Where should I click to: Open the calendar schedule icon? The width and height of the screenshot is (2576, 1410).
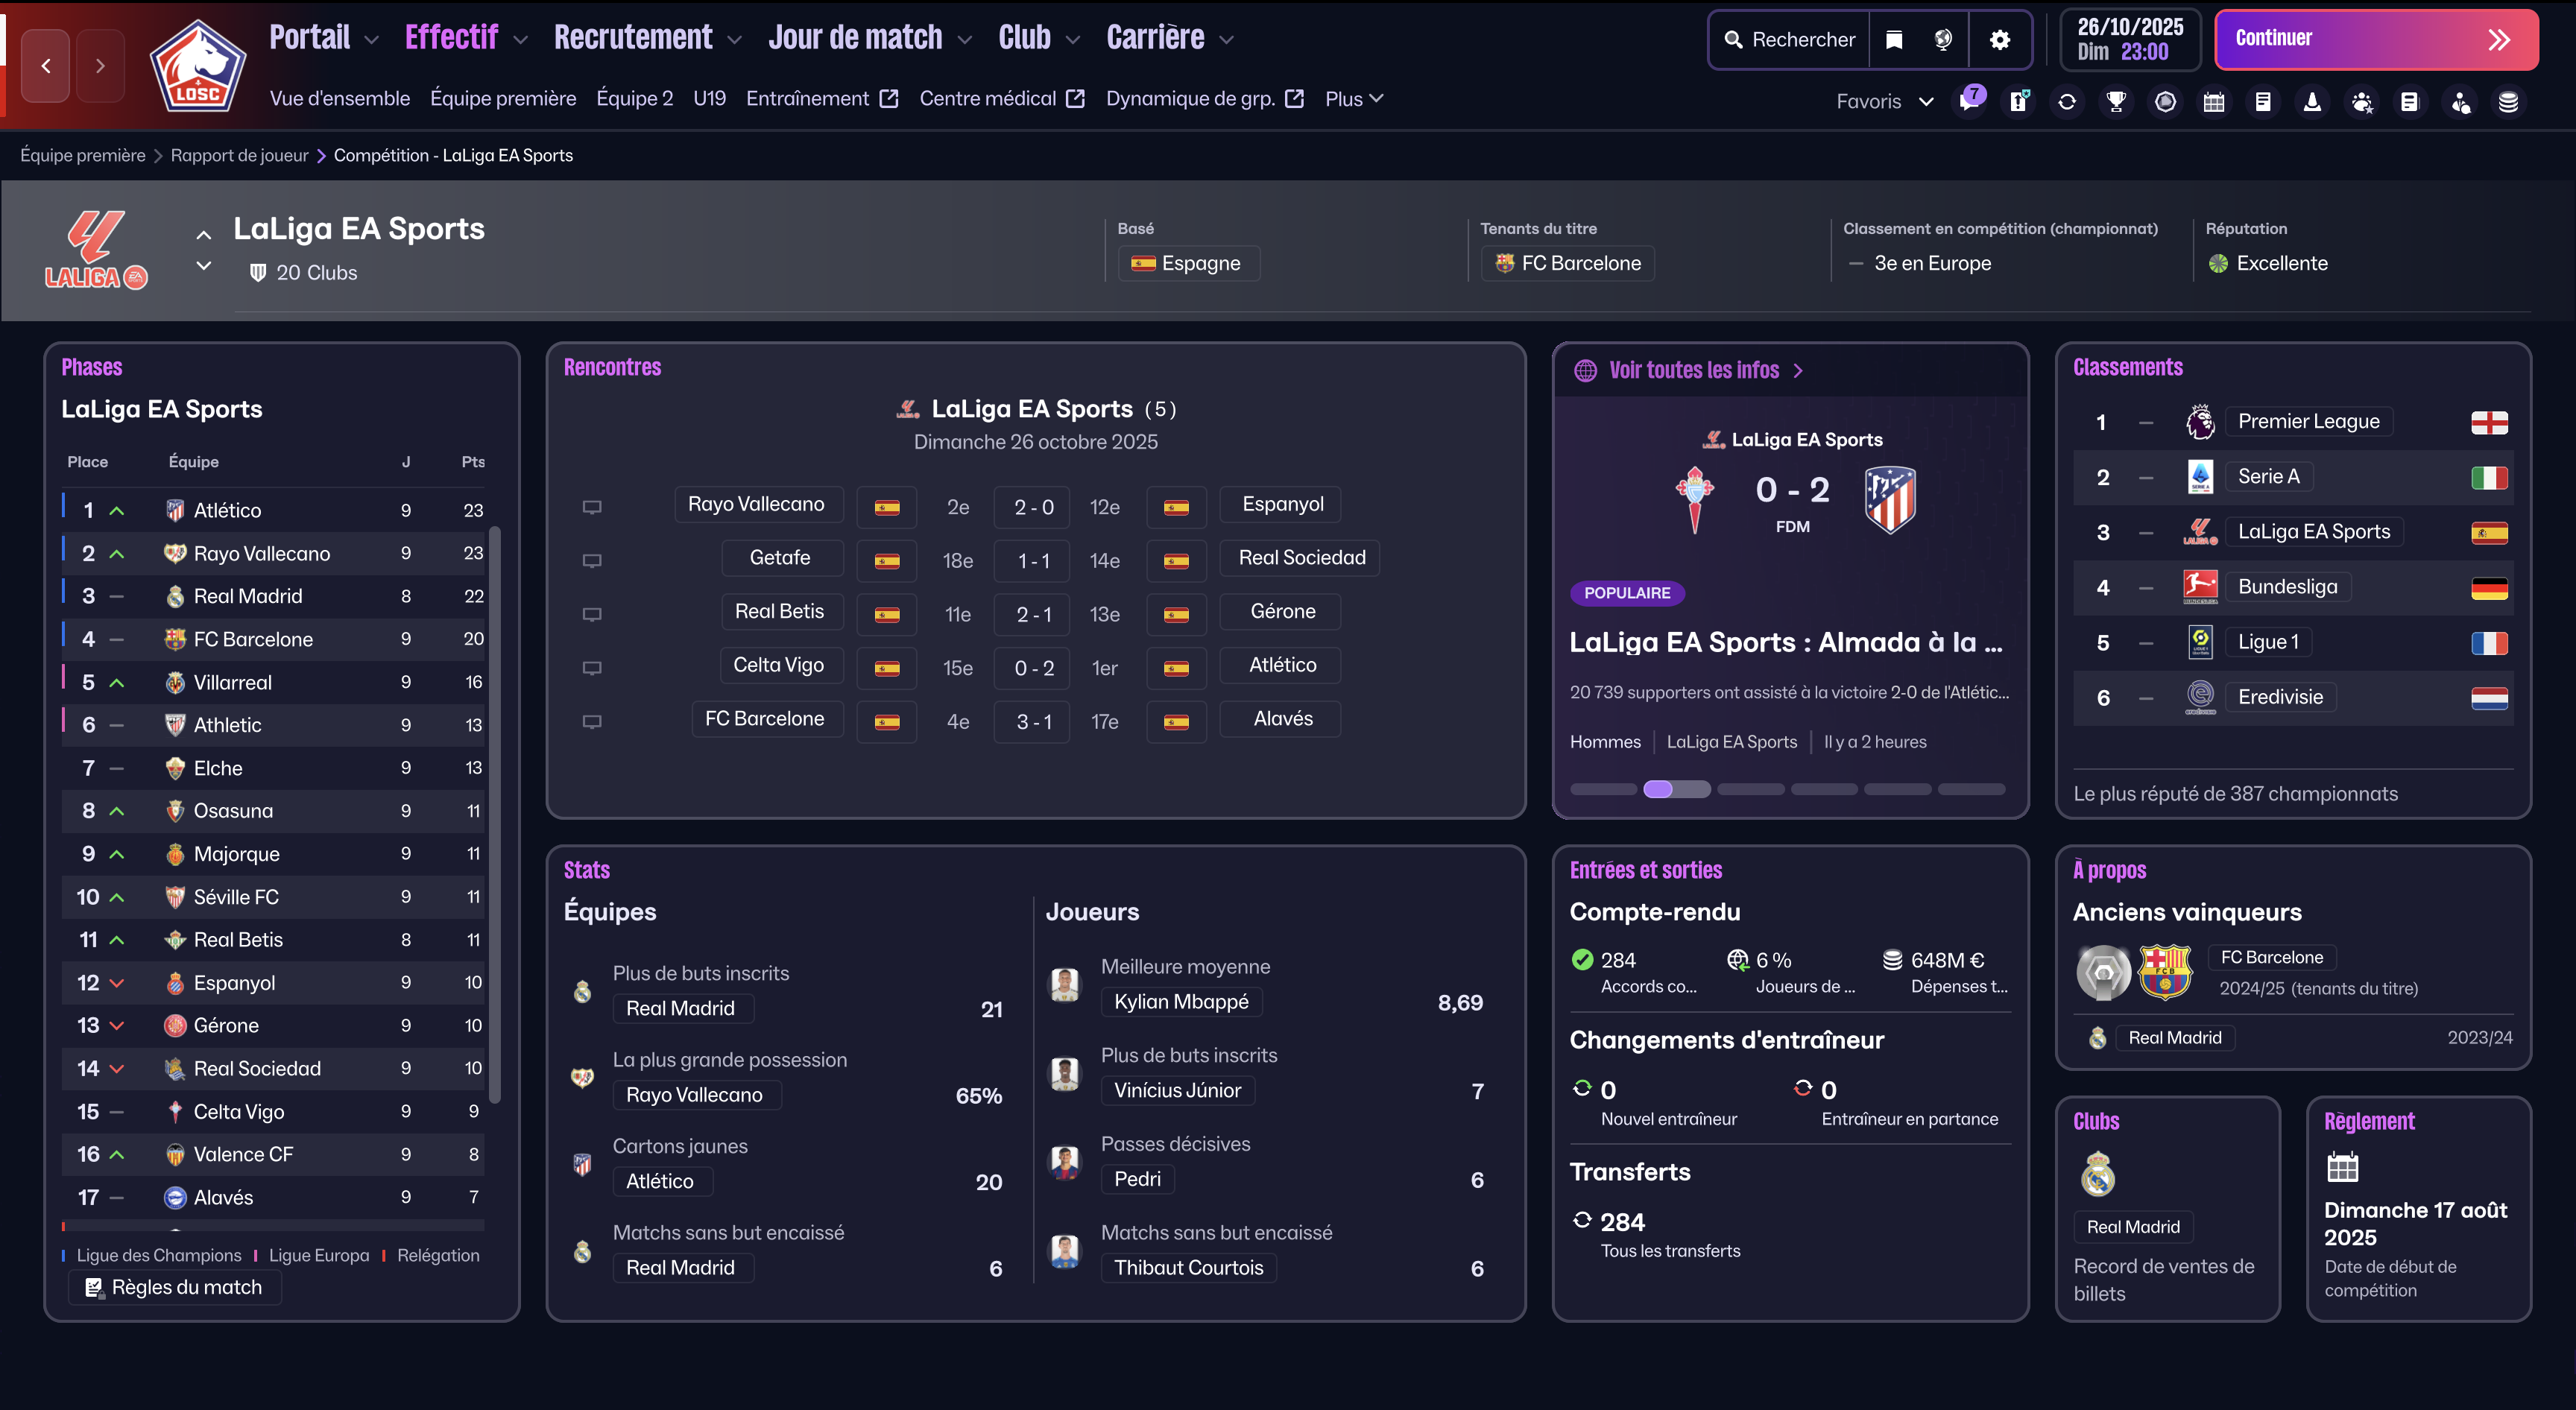2214,101
